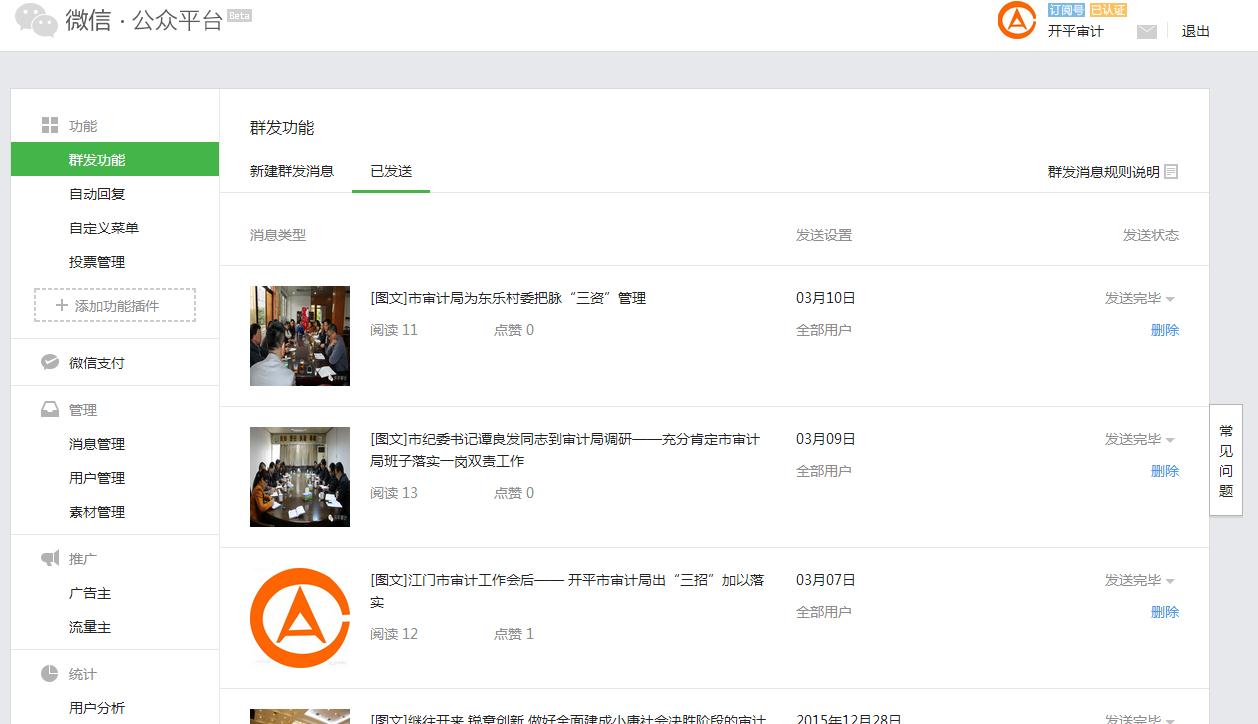Click the 管理 inbox icon
Viewport: 1258px width, 724px height.
pos(50,409)
